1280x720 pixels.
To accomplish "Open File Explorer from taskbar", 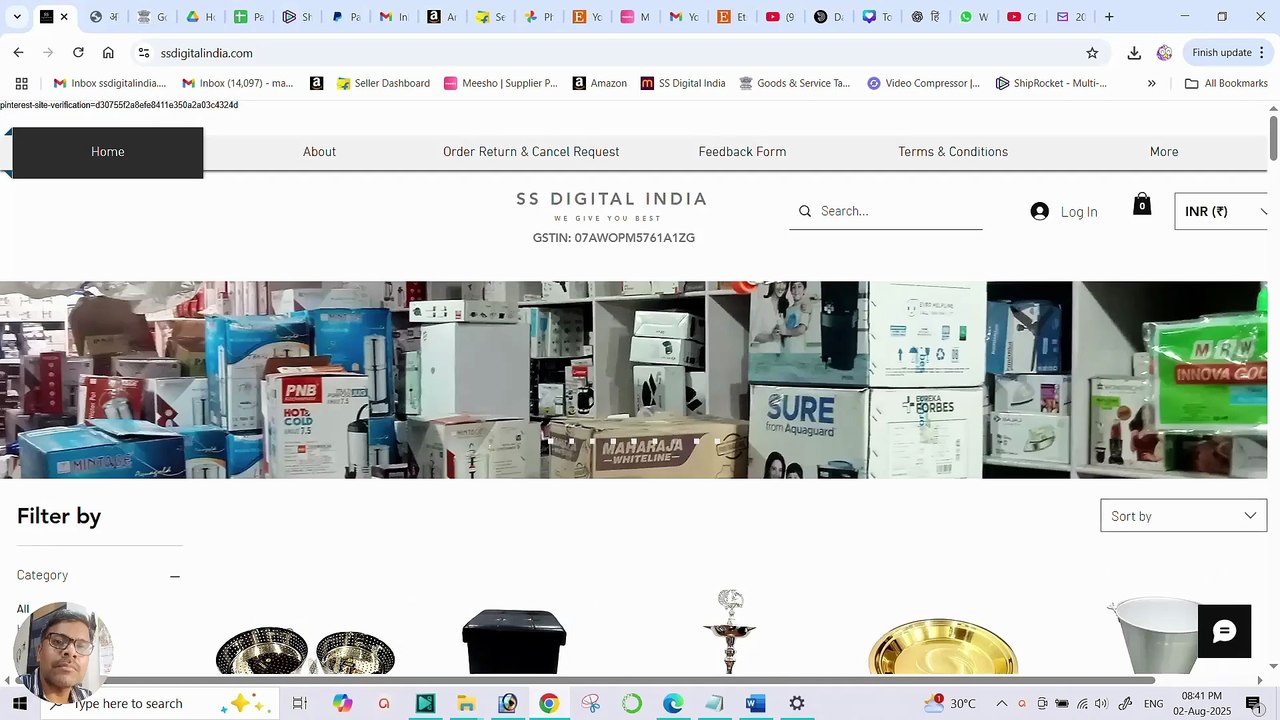I will point(466,704).
